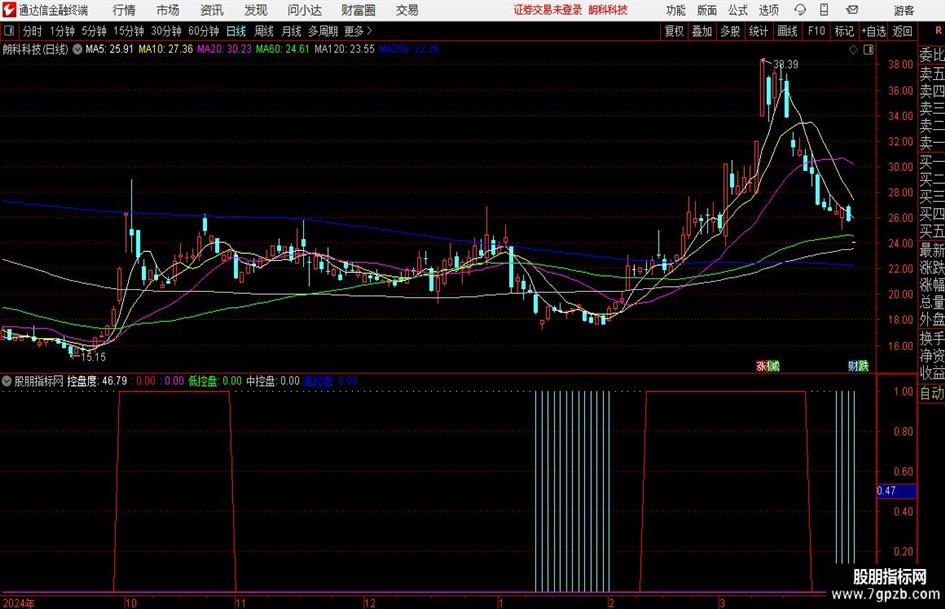Click the red 通达信 logo icon
Screen dimensions: 945x609
(x=9, y=10)
